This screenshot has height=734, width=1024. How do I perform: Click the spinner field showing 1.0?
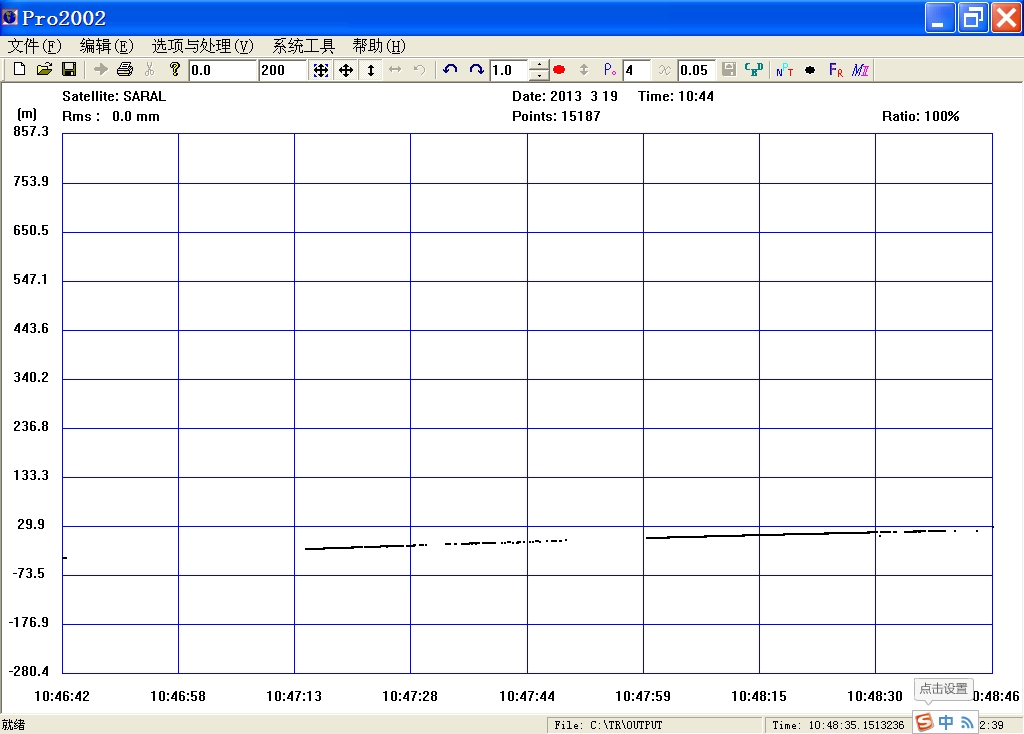point(510,70)
